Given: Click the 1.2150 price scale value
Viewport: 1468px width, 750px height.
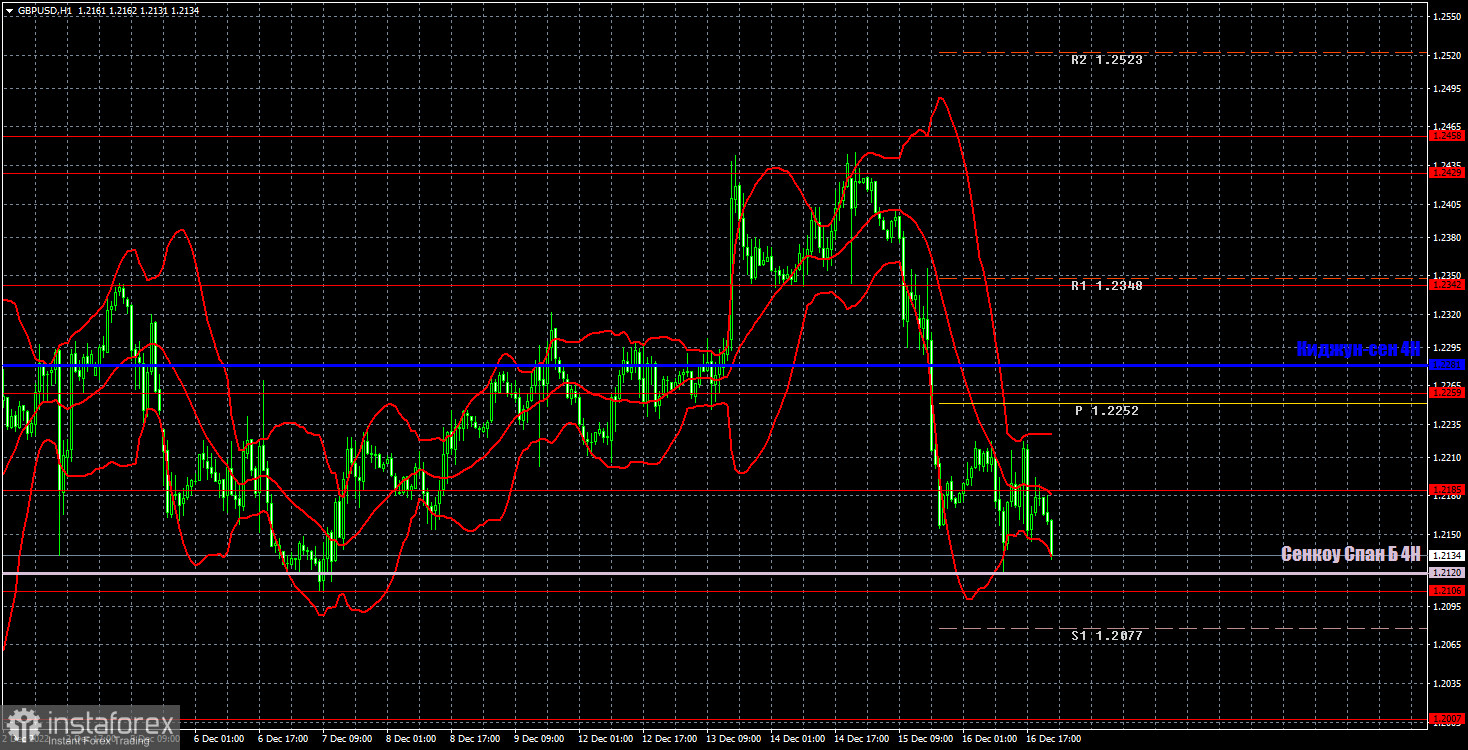Looking at the screenshot, I should [x=1448, y=534].
